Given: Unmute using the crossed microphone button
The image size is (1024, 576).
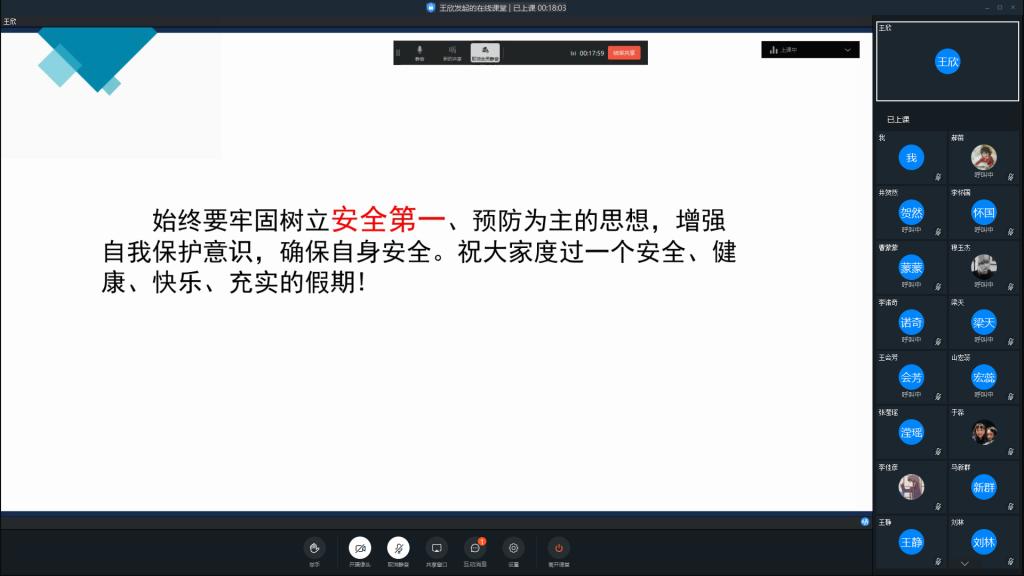Looking at the screenshot, I should (x=398, y=549).
